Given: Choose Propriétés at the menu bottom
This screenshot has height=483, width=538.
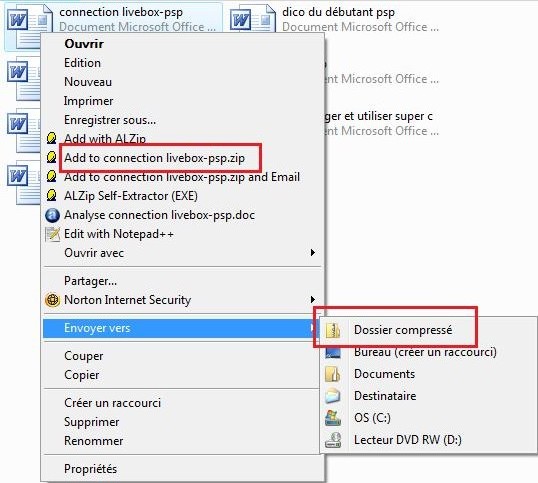Looking at the screenshot, I should click(x=91, y=469).
